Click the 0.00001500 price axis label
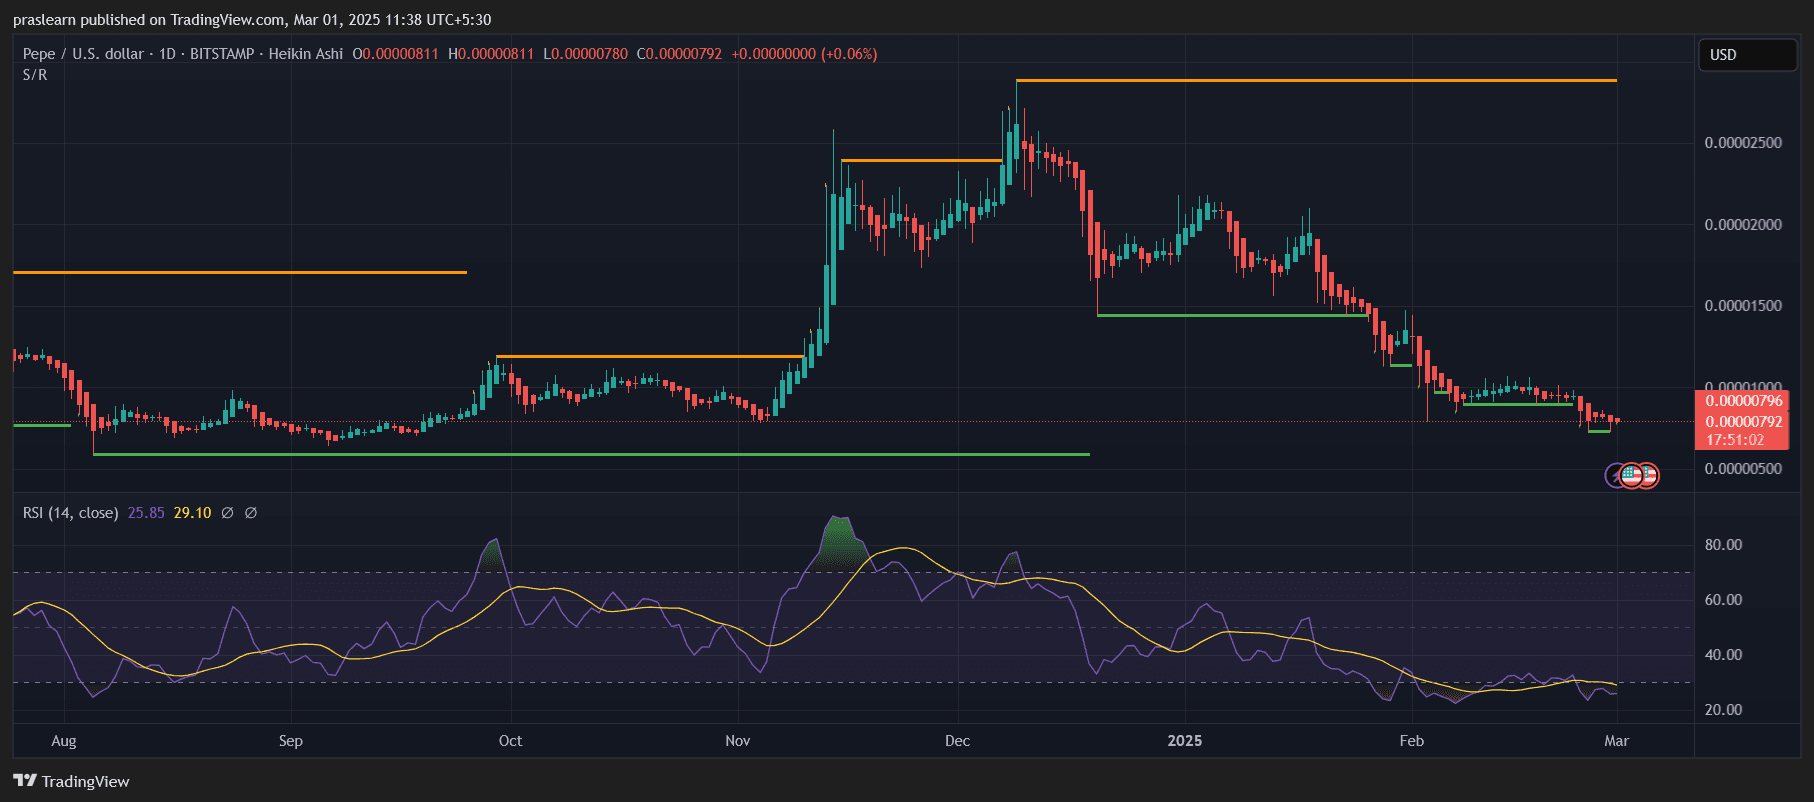 click(1743, 306)
